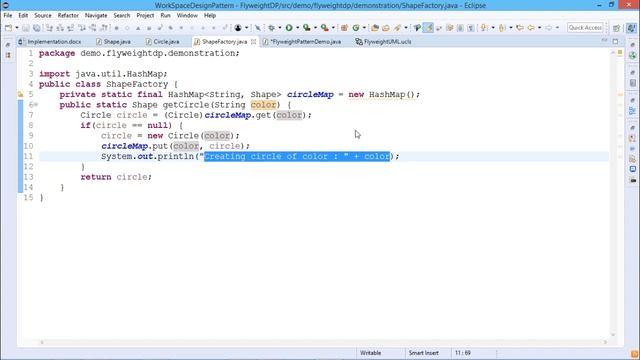The width and height of the screenshot is (640, 360).
Task: Open the Window menu
Action: (187, 16)
